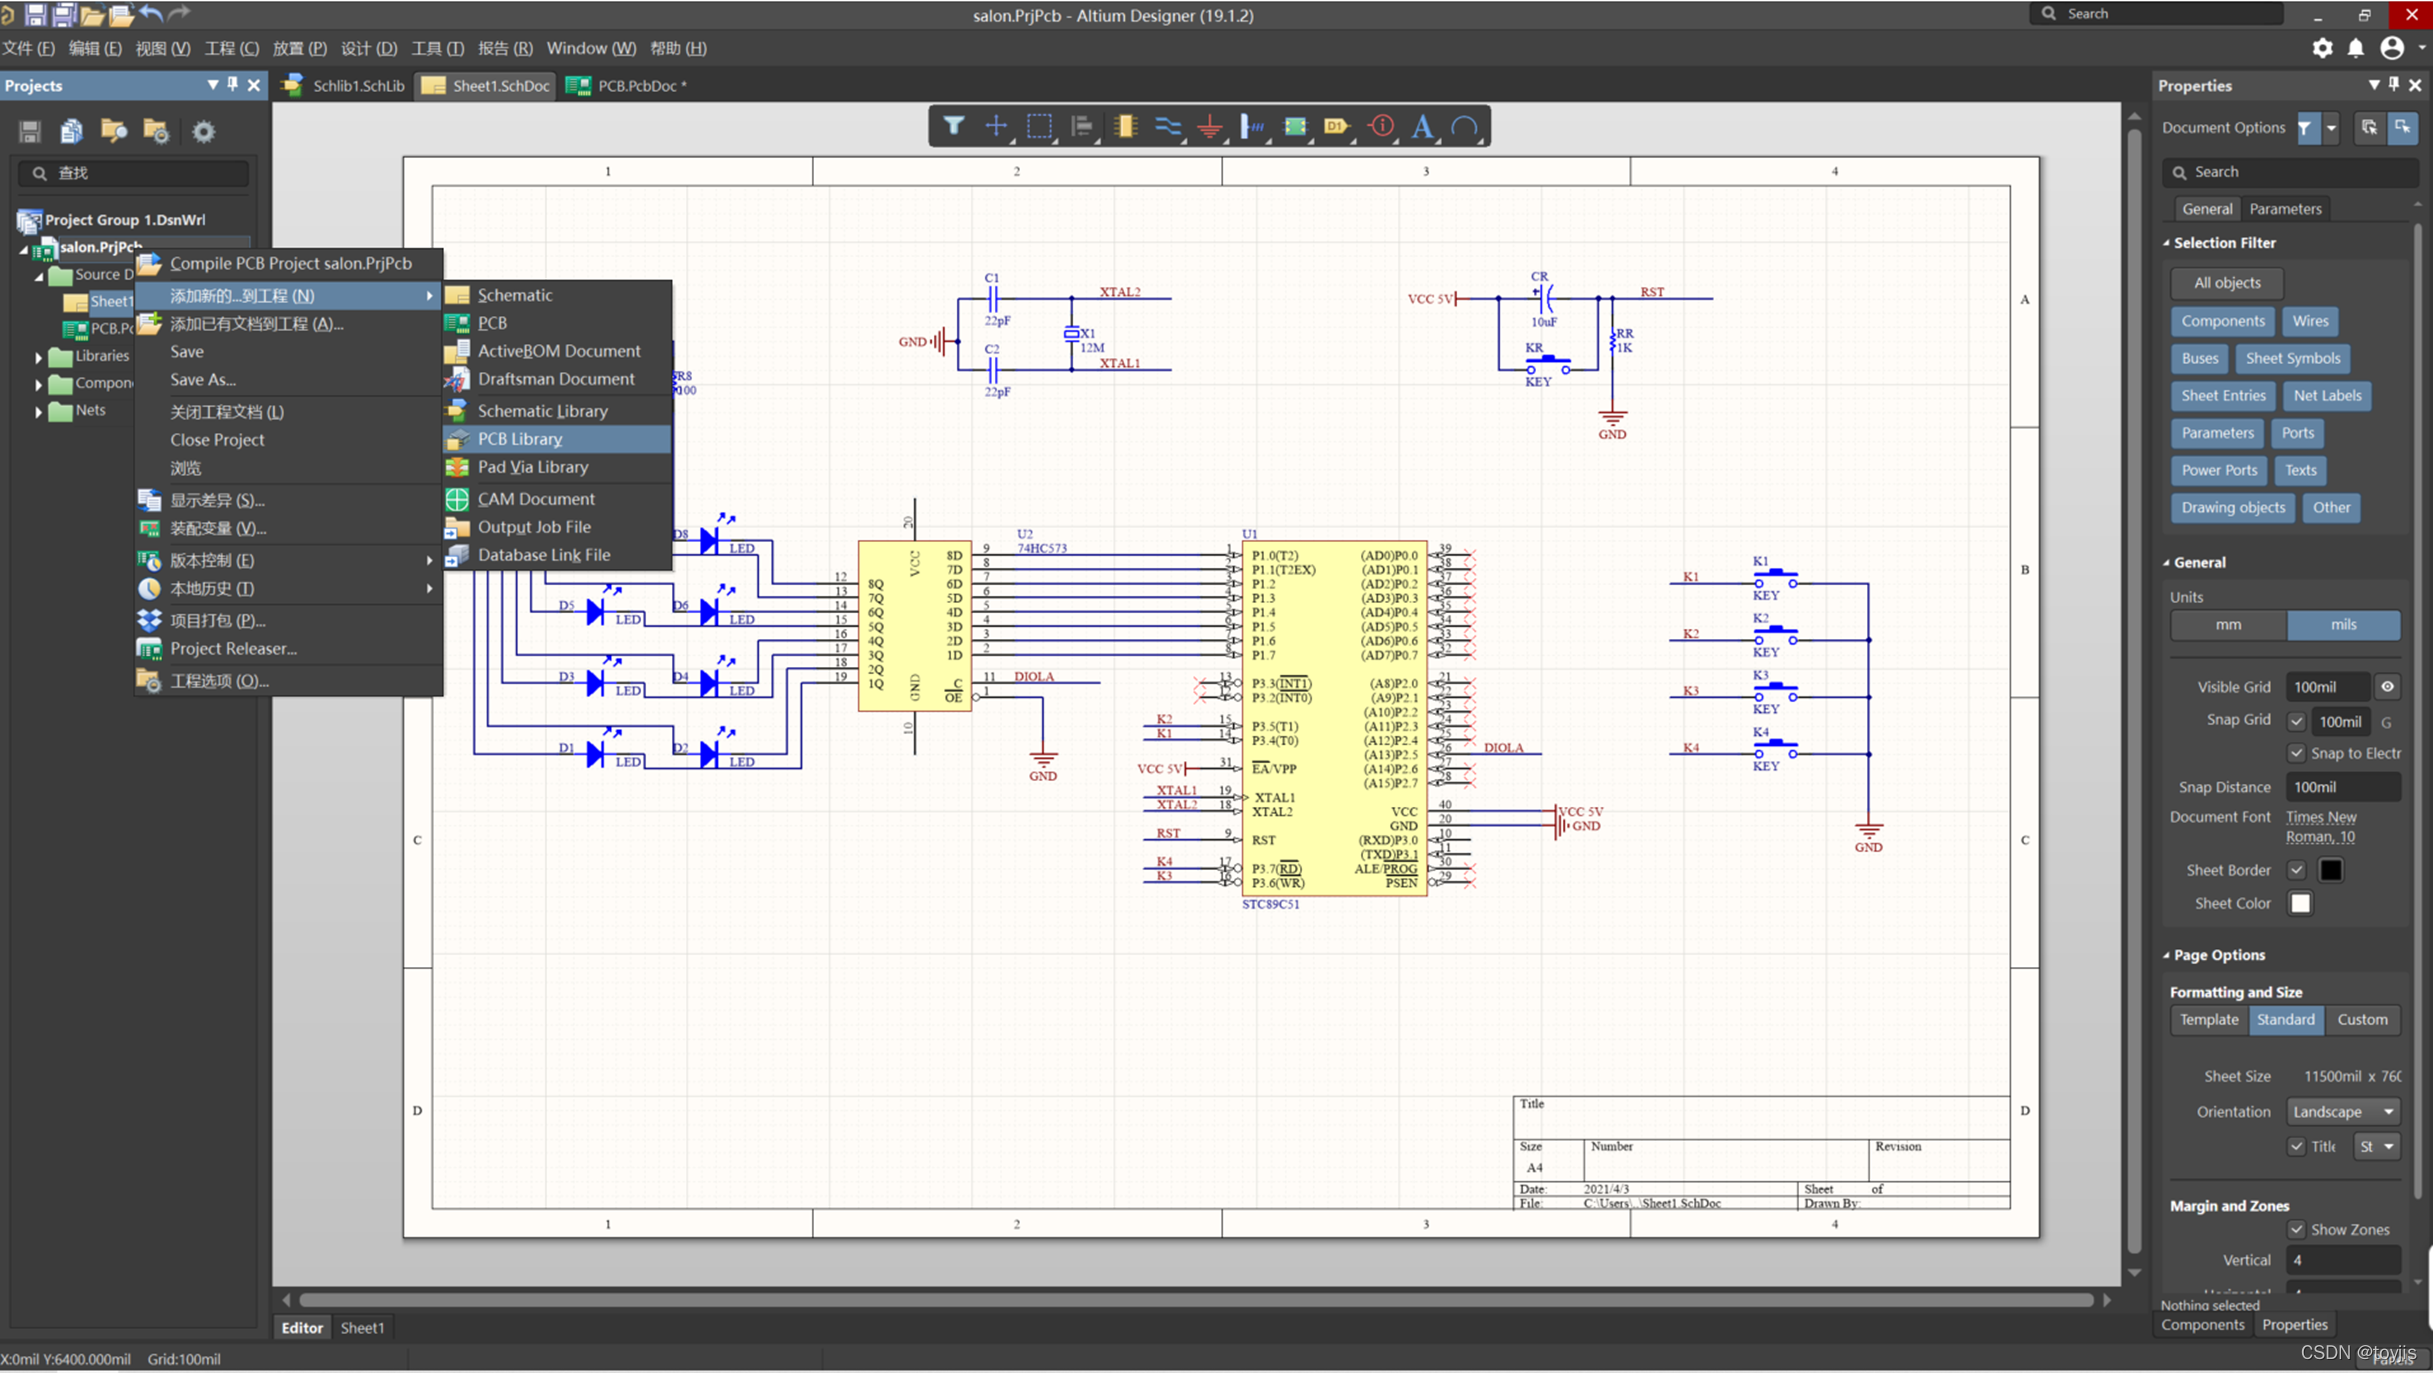Toggle the Visible Grid eye icon
Screen dimensions: 2433x1373
click(2387, 686)
